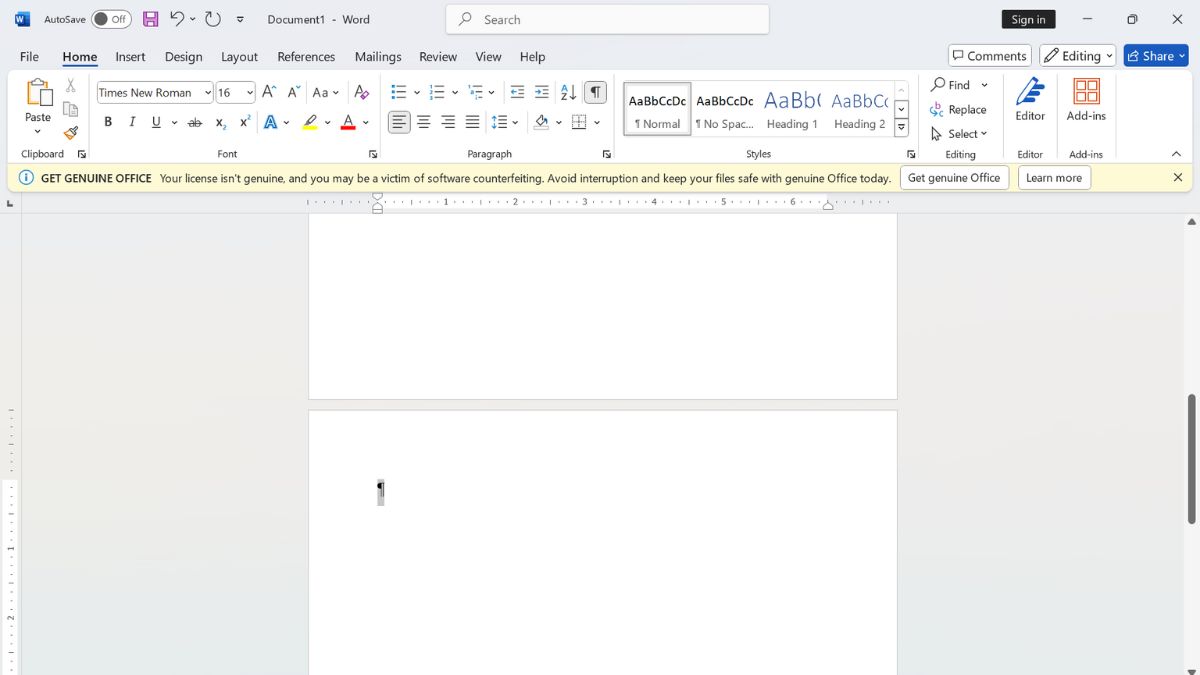The height and width of the screenshot is (675, 1200).
Task: Expand the Numbering dropdown arrow
Action: (x=455, y=92)
